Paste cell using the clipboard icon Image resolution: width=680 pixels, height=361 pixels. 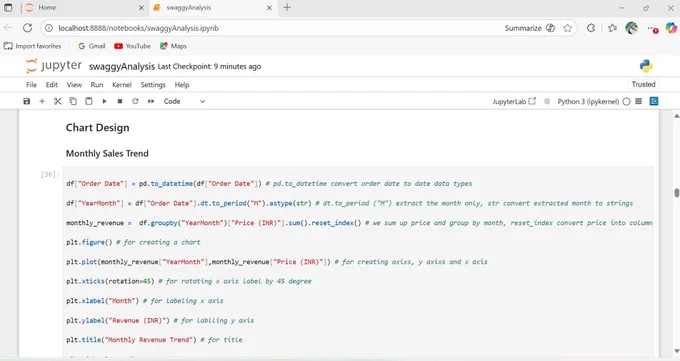click(88, 101)
